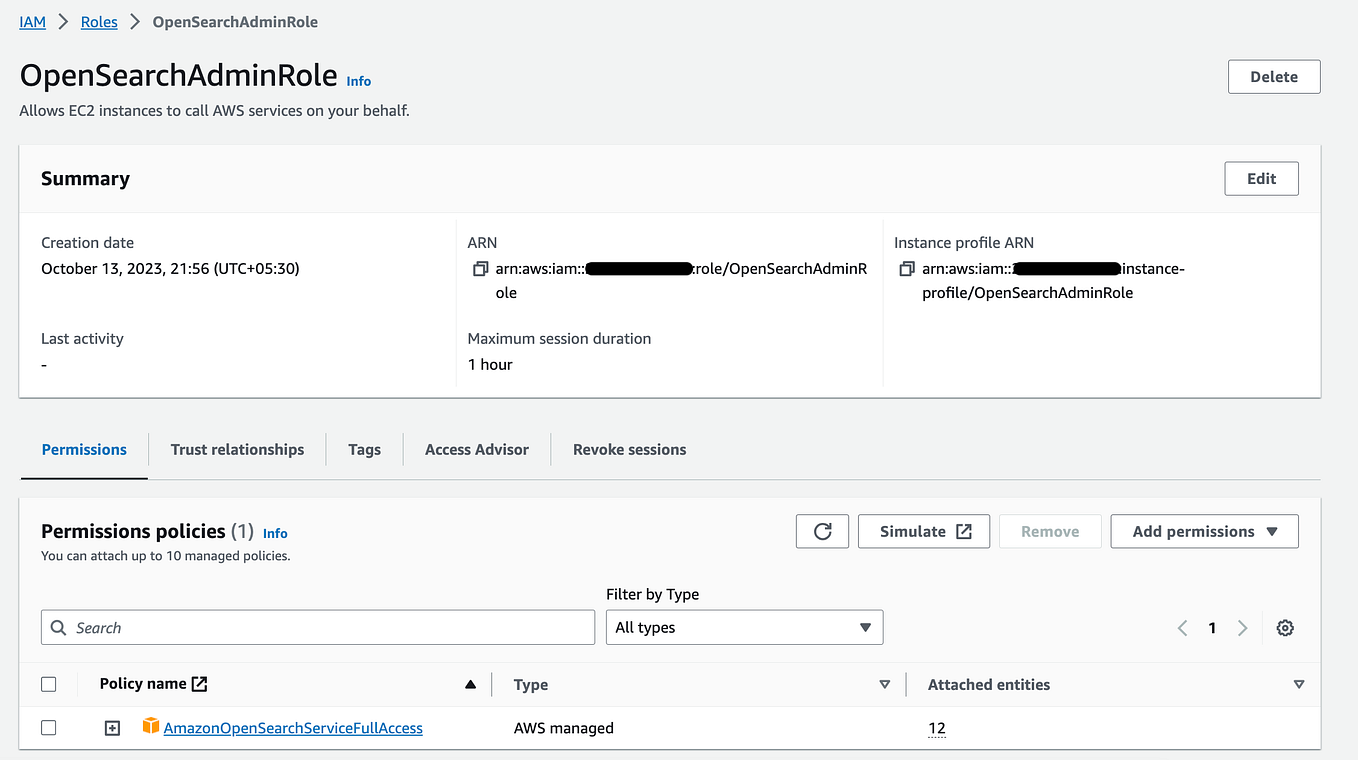Viewport: 1358px width, 760px height.
Task: Expand the AmazonOpenSearchServiceFullAccess policy details
Action: (112, 727)
